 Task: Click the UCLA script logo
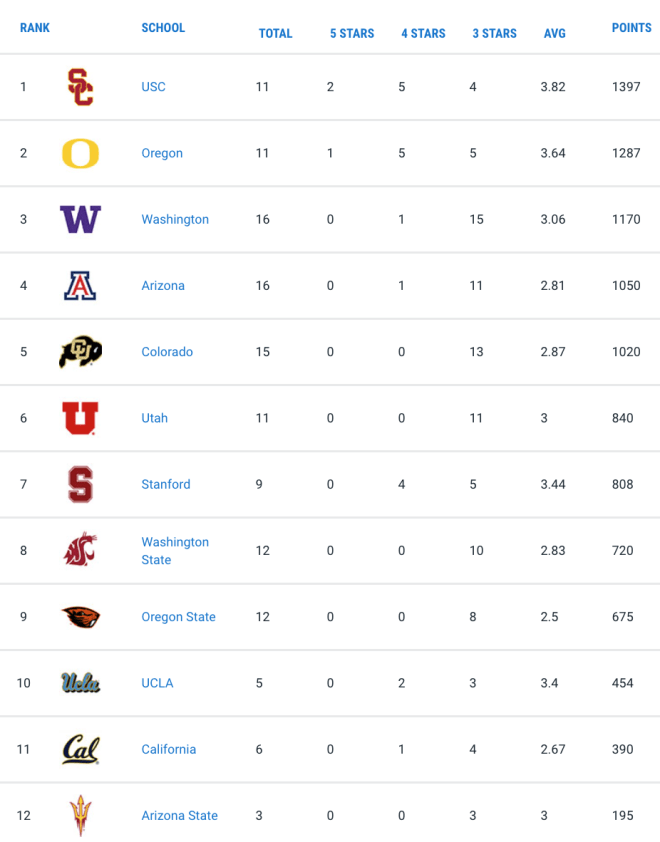point(81,683)
